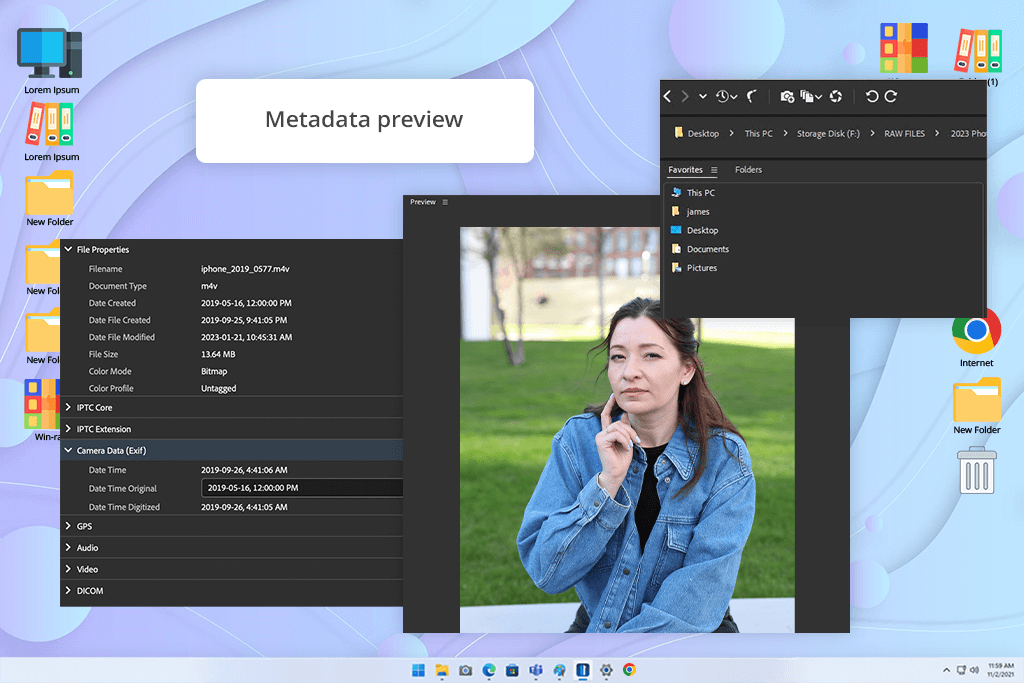
Task: Click Storage Disk (F:) in the breadcrumb
Action: (828, 133)
